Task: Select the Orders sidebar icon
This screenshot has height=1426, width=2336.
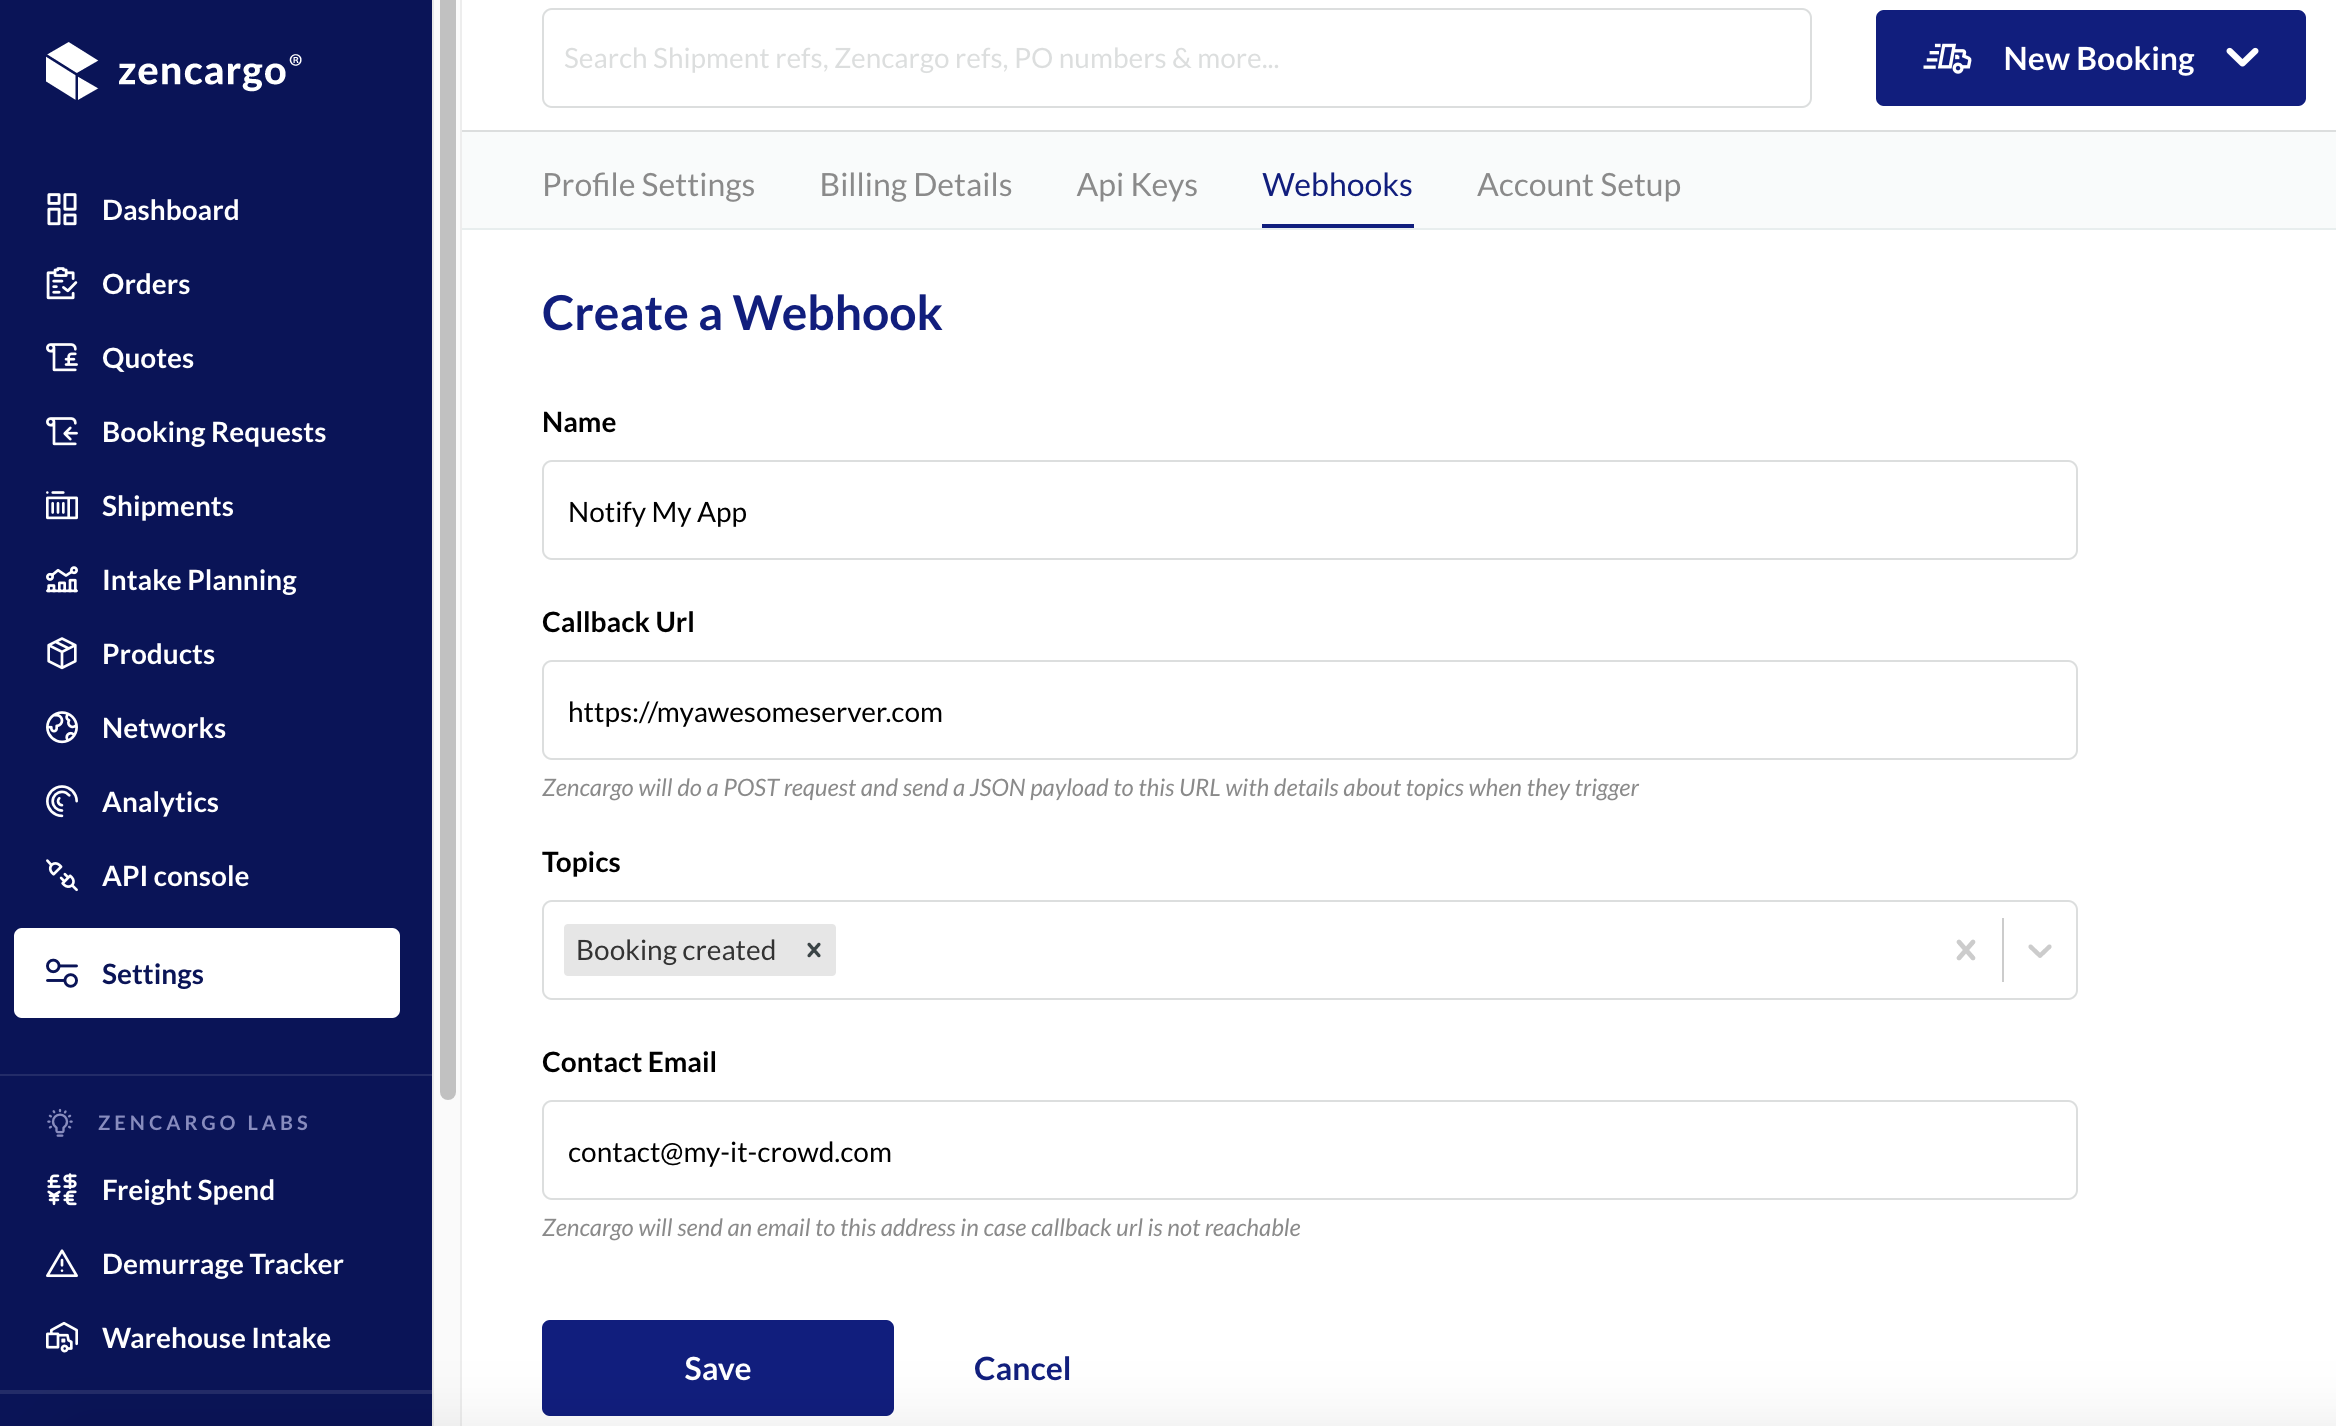Action: 62,283
